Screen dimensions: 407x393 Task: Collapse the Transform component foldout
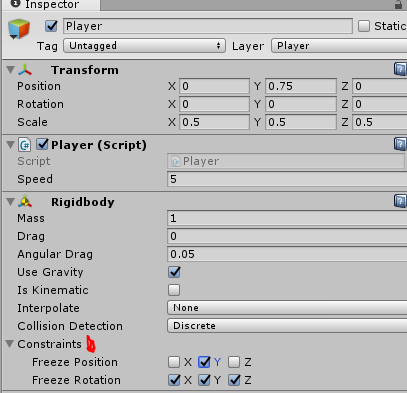pyautogui.click(x=11, y=70)
